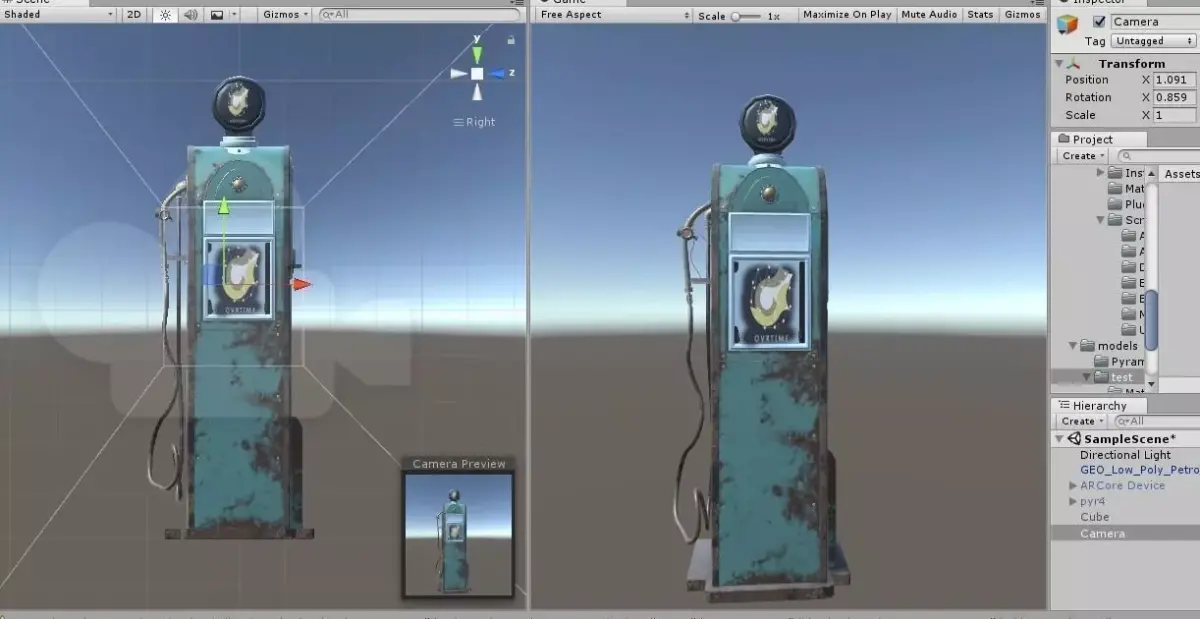Collapse the models folder
This screenshot has width=1200, height=619.
click(1072, 346)
